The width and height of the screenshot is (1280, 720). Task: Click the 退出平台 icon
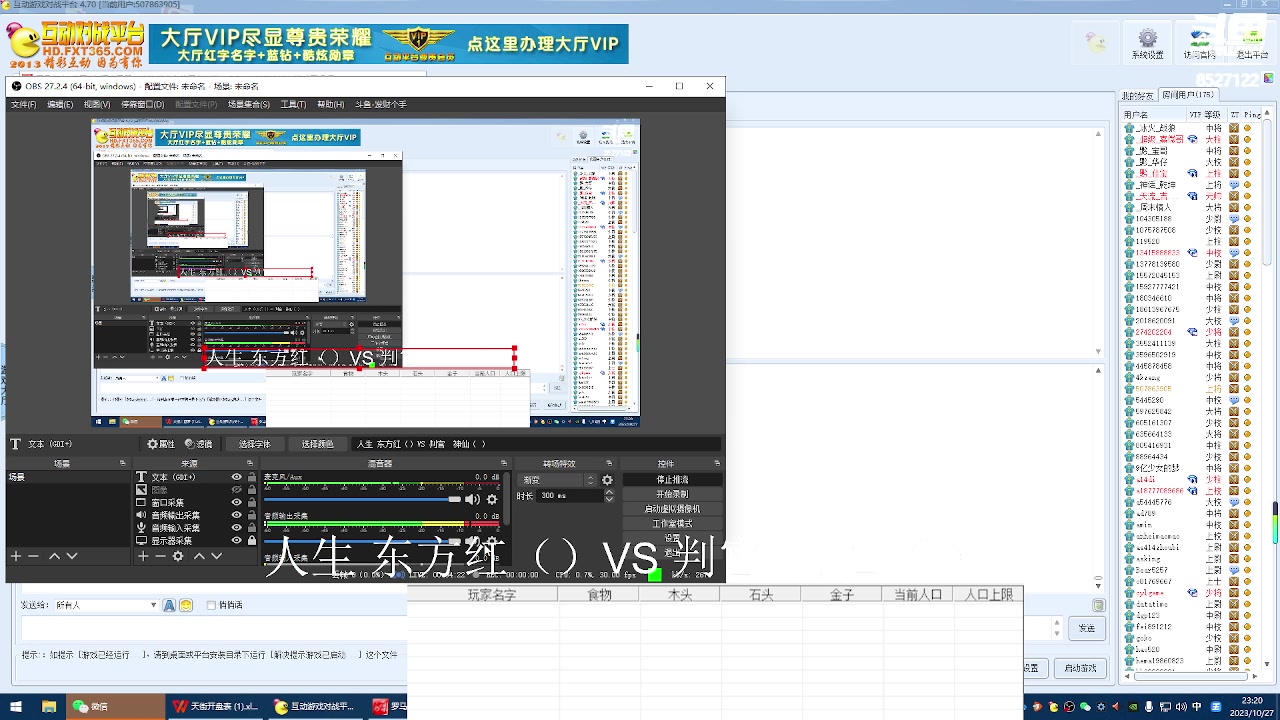click(x=1251, y=42)
